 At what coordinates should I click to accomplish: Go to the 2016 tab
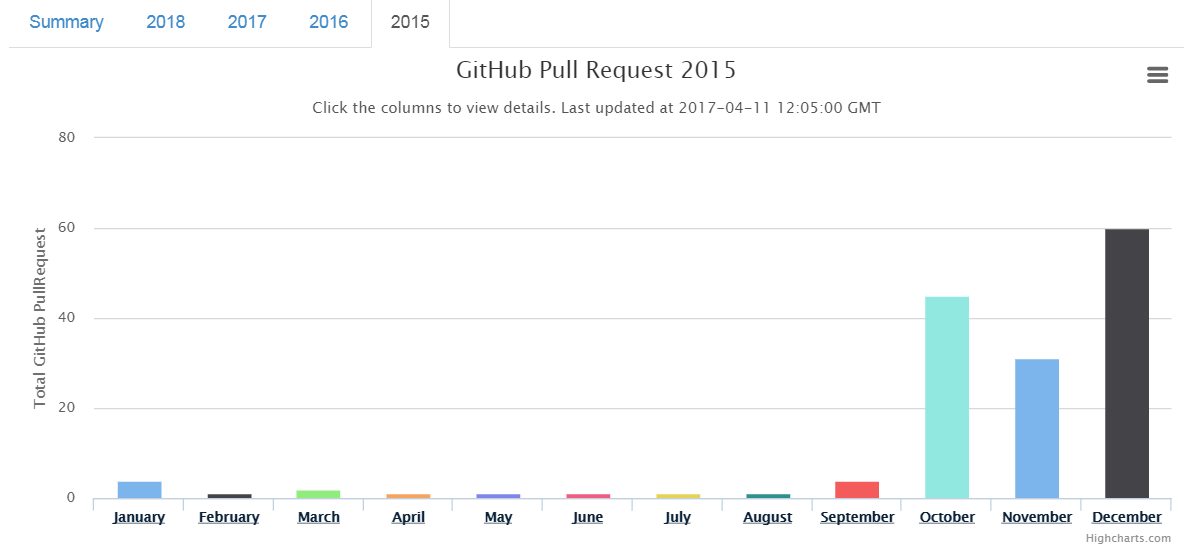click(329, 22)
